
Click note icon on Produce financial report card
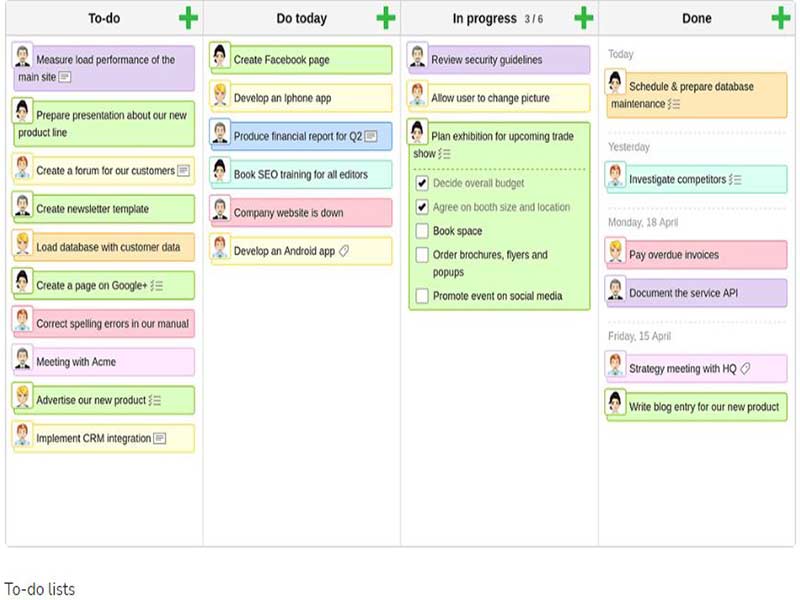coord(370,136)
